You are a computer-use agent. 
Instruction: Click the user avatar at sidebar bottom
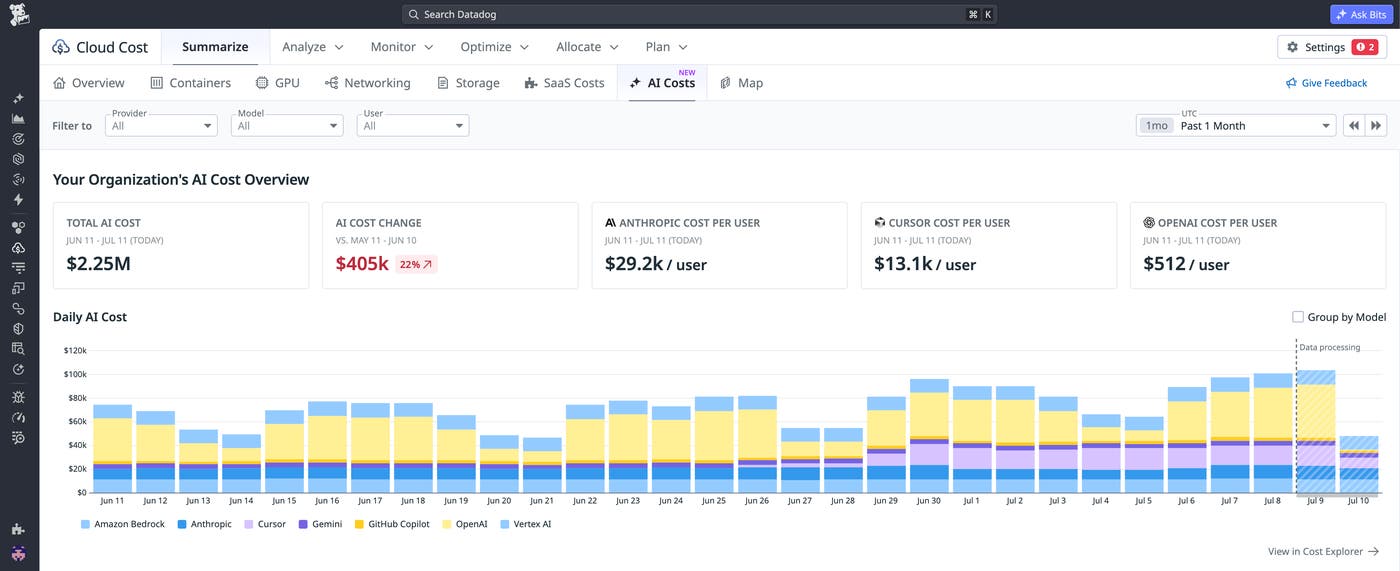click(18, 553)
